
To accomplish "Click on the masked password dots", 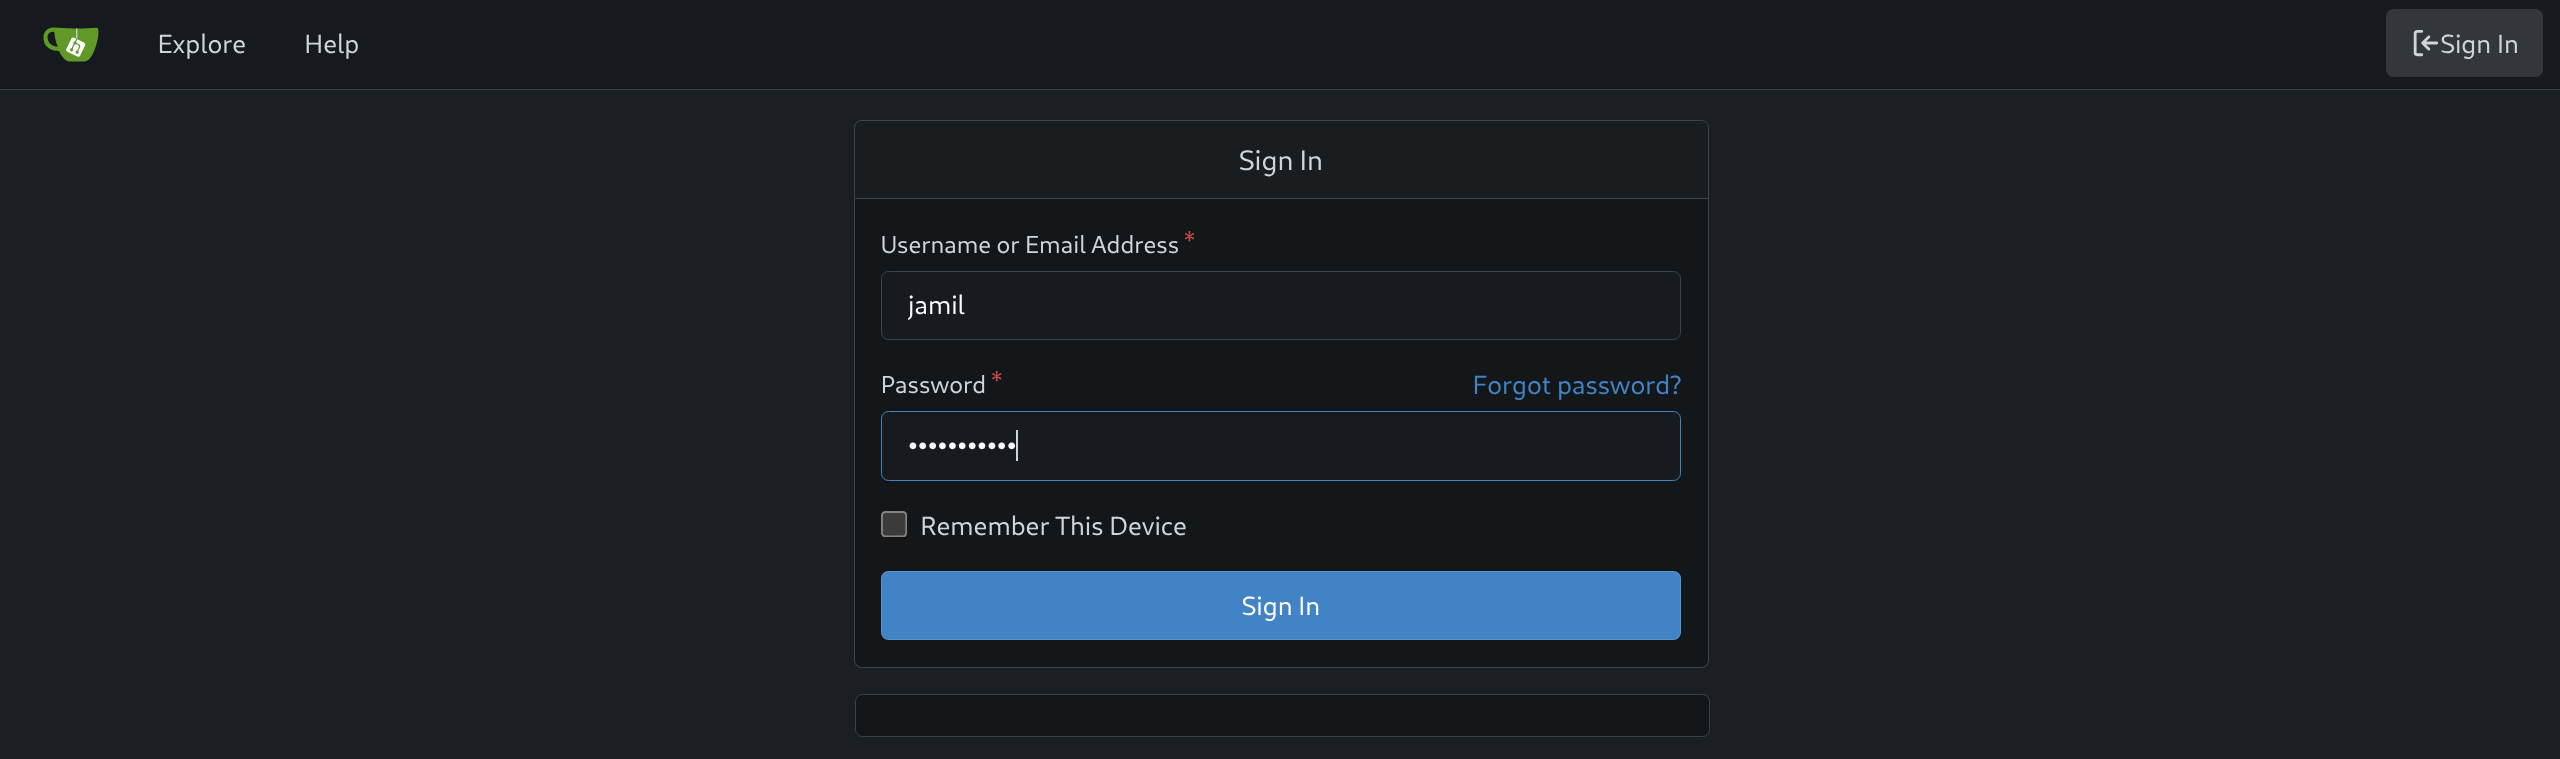I will coord(960,446).
